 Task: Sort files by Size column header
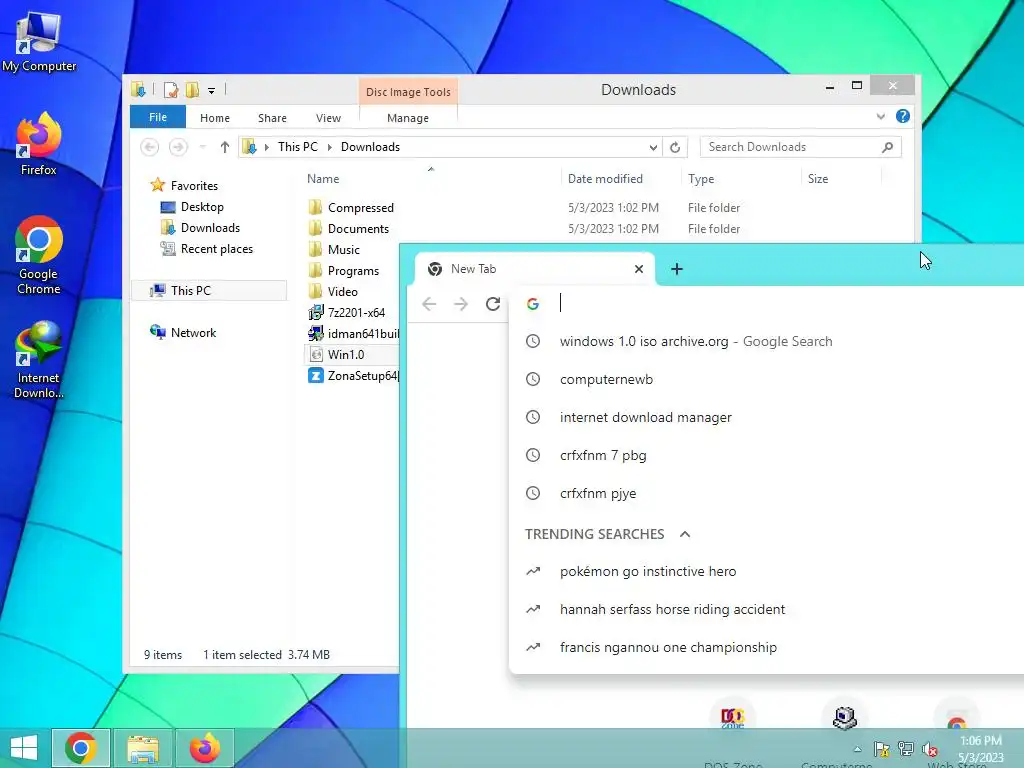818,178
